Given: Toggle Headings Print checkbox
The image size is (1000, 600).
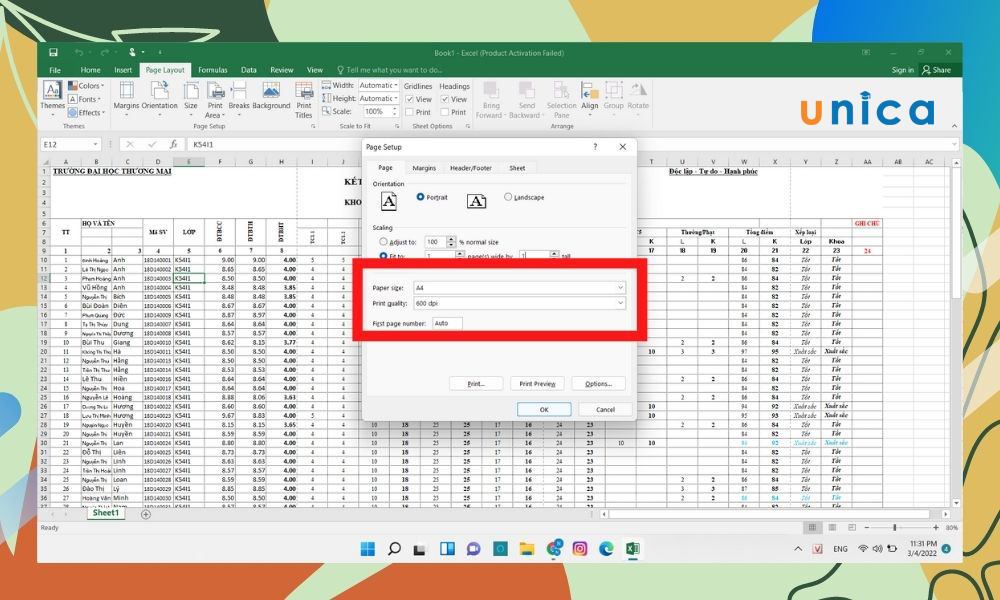Looking at the screenshot, I should 445,112.
